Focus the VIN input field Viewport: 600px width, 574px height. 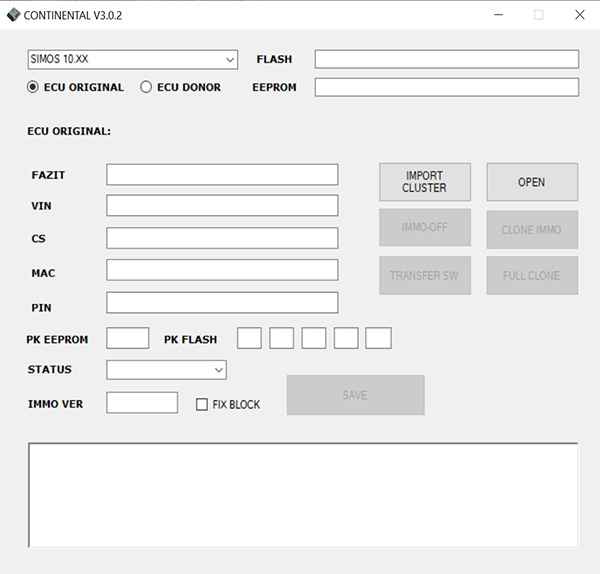click(x=222, y=205)
